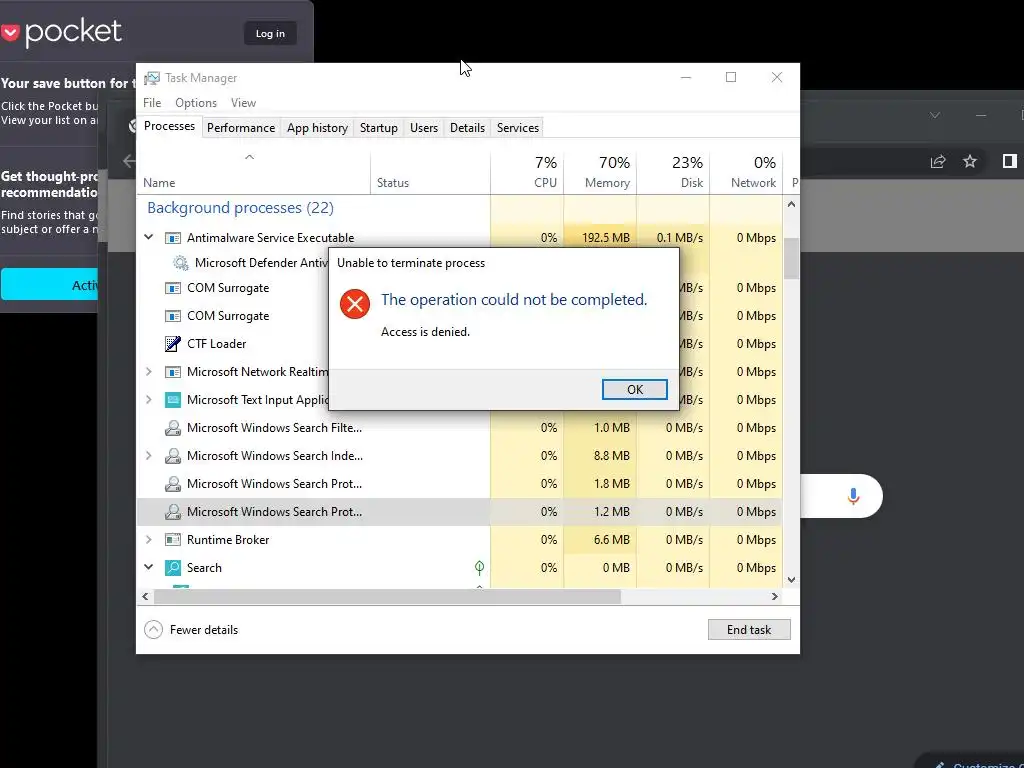Viewport: 1024px width, 768px height.
Task: Click the horizontal scrollbar thumb
Action: click(387, 596)
